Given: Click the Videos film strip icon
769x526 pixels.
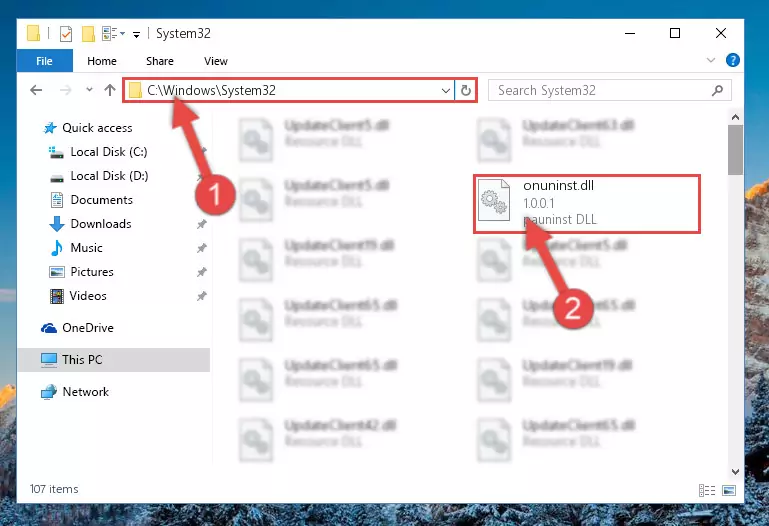Looking at the screenshot, I should (x=57, y=296).
